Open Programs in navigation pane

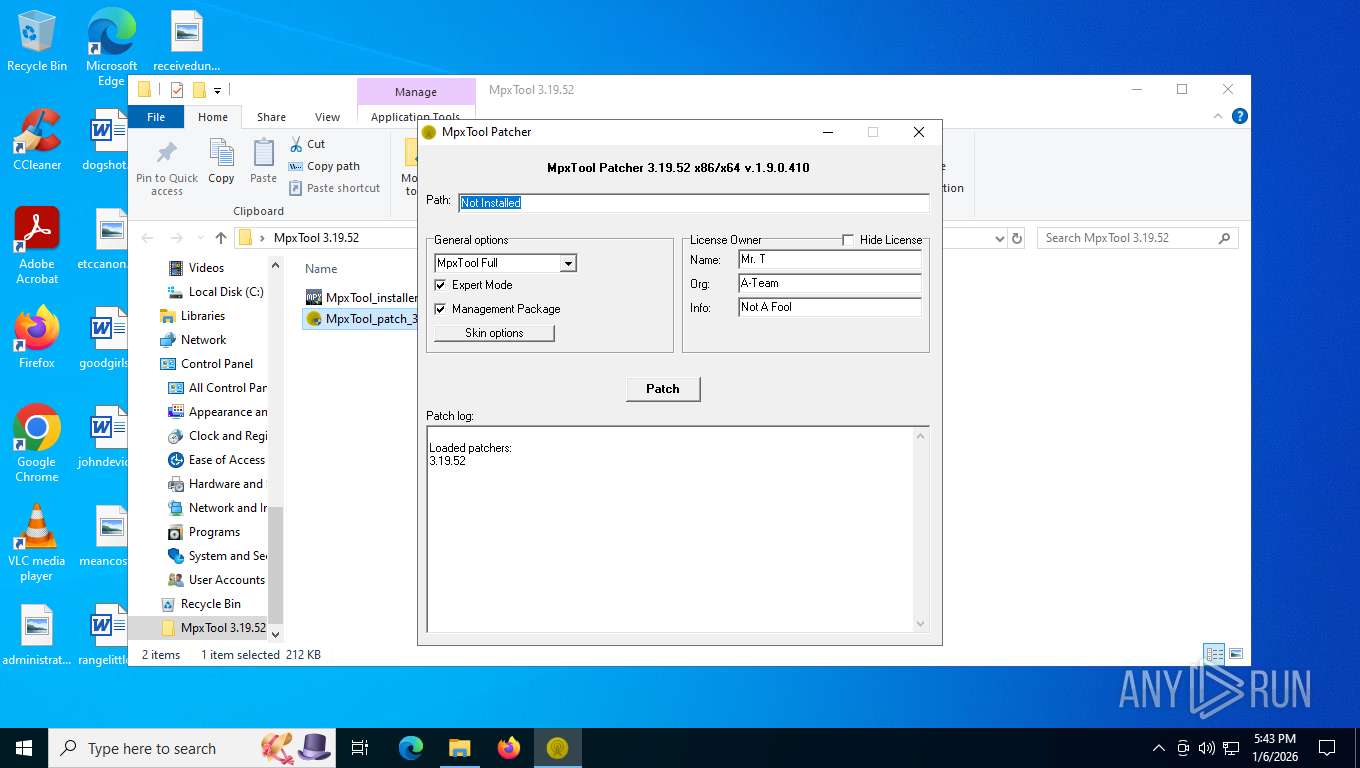pos(214,532)
